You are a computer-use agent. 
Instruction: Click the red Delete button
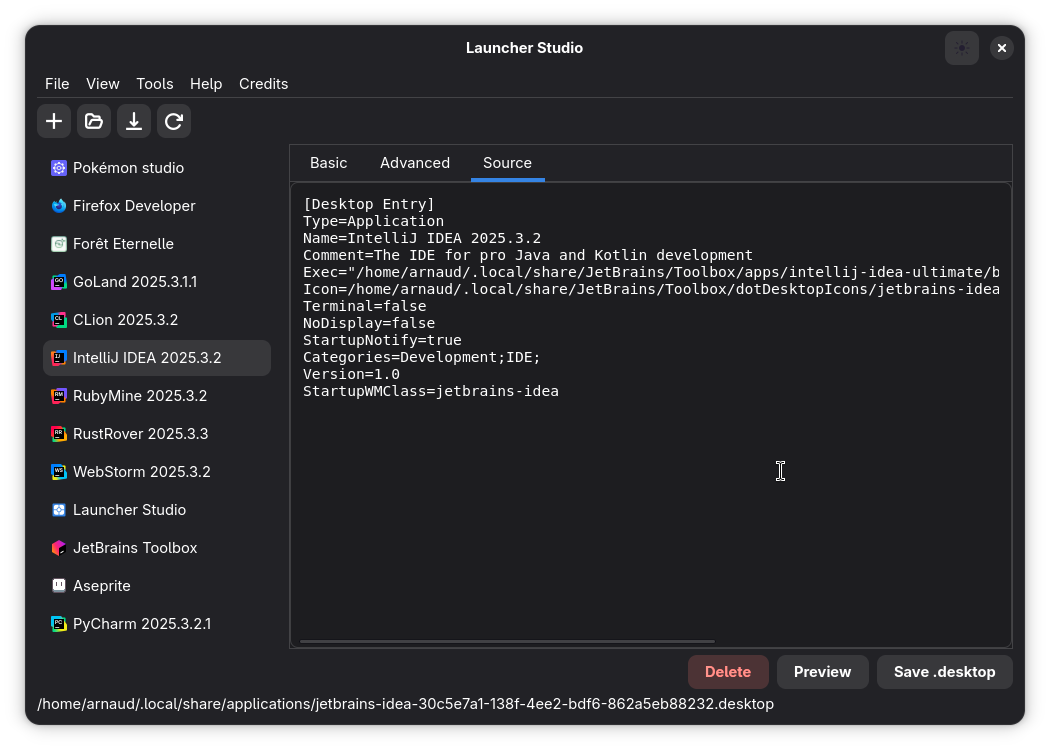coord(728,672)
